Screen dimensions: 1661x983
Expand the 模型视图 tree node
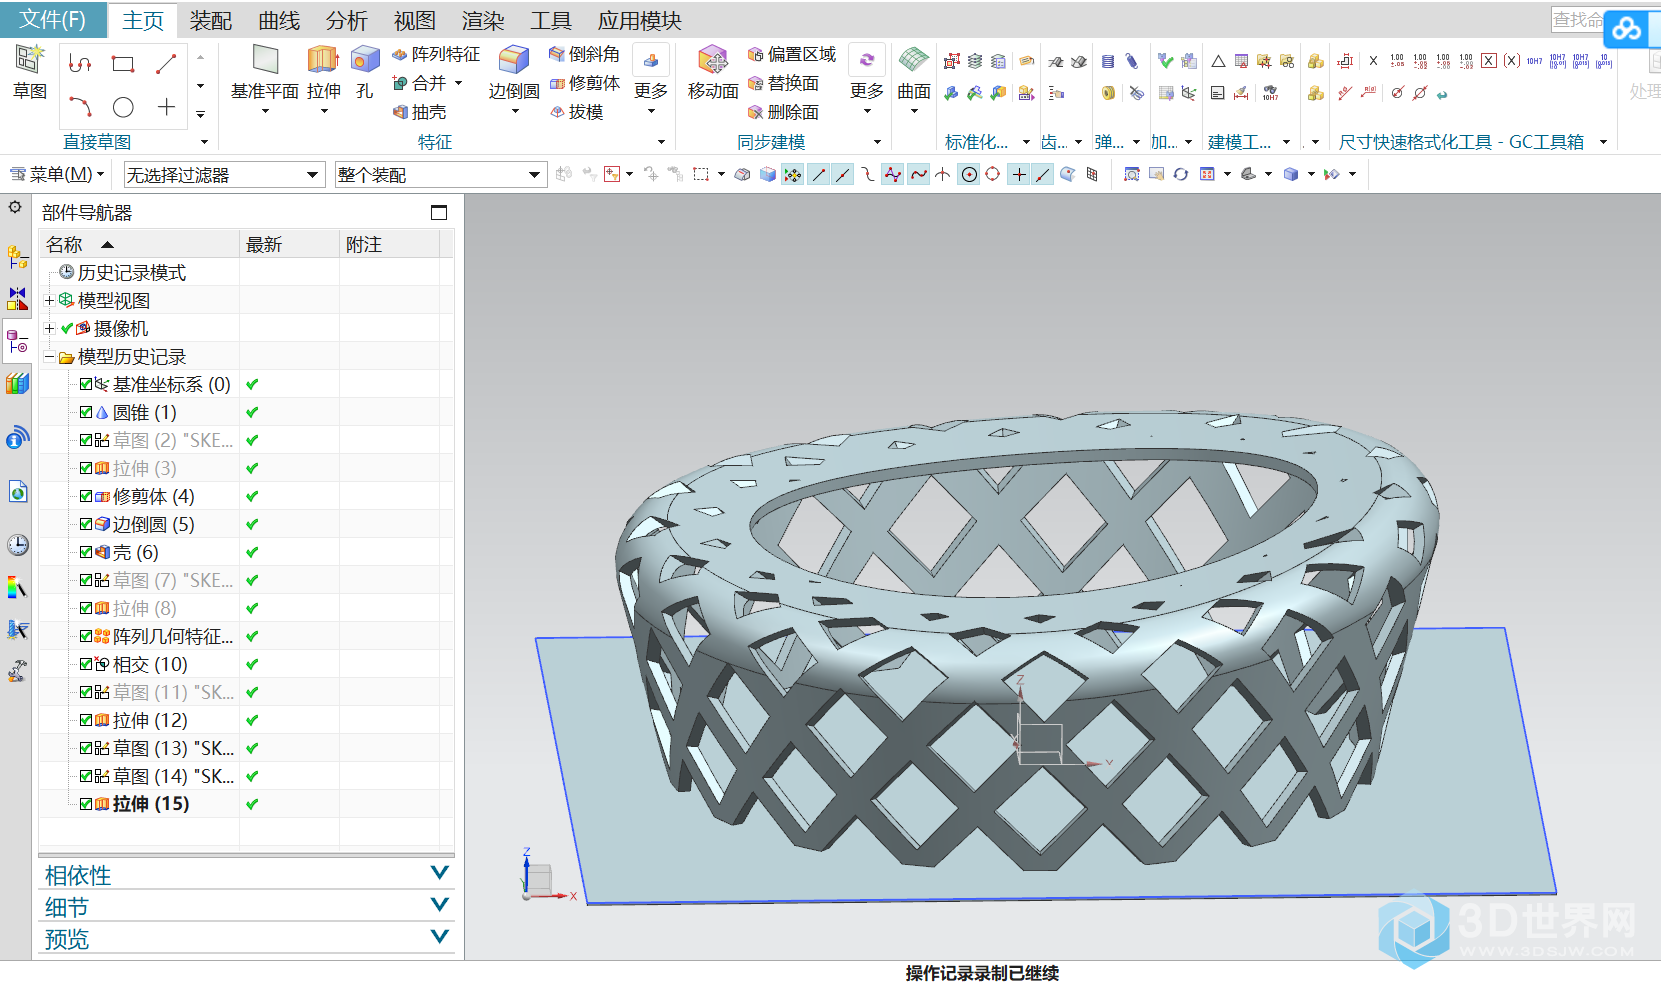[x=49, y=300]
